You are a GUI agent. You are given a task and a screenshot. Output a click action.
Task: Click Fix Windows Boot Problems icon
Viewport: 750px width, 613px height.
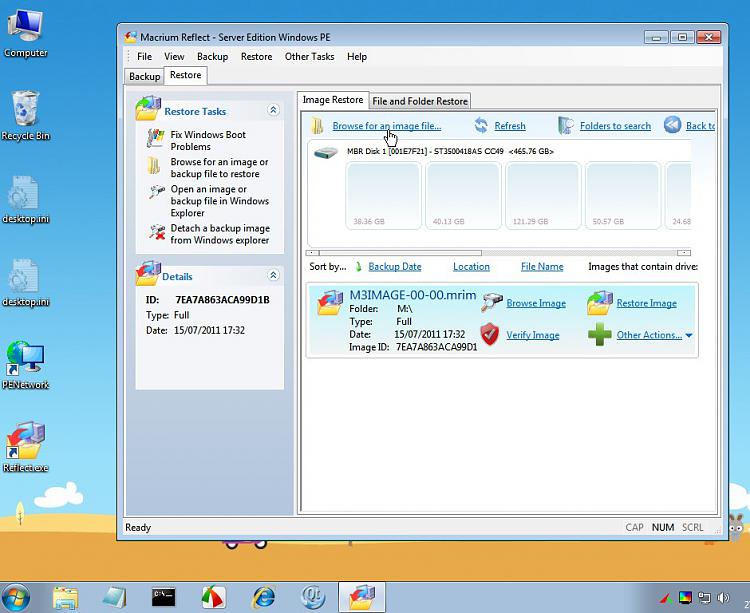click(155, 139)
